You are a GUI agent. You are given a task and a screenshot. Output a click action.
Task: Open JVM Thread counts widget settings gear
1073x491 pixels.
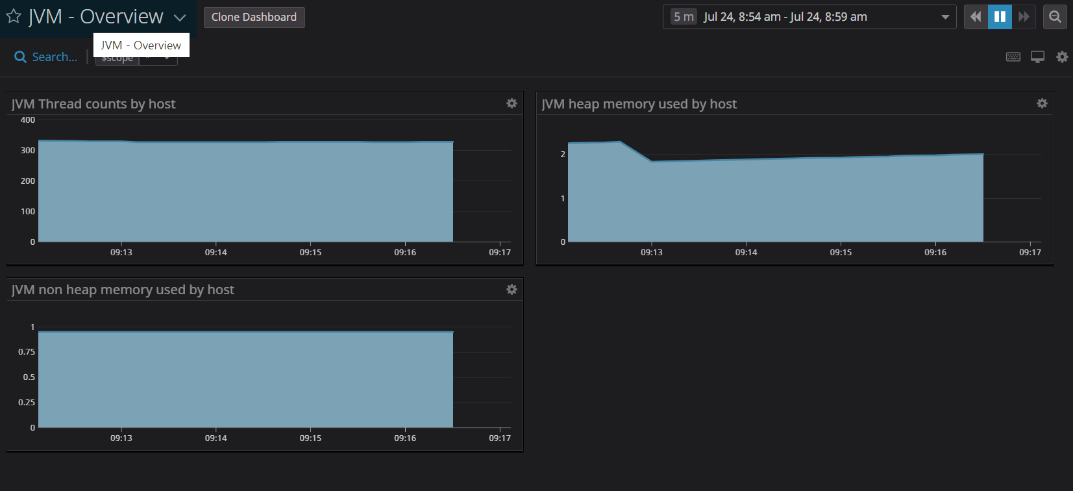click(x=512, y=103)
